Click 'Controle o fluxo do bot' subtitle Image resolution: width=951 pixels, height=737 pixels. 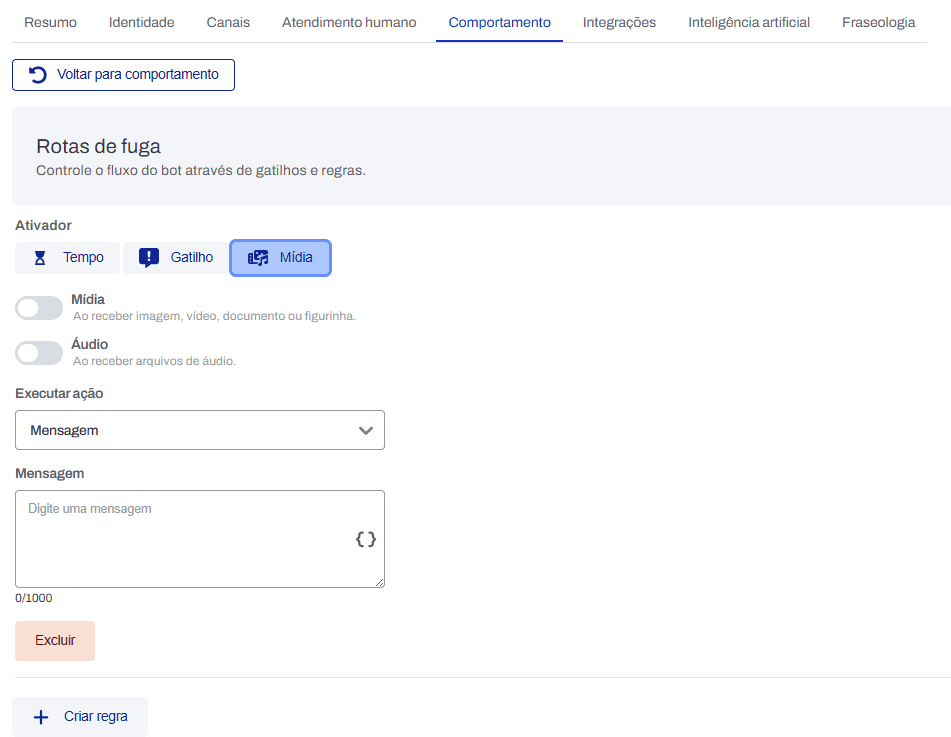[201, 170]
